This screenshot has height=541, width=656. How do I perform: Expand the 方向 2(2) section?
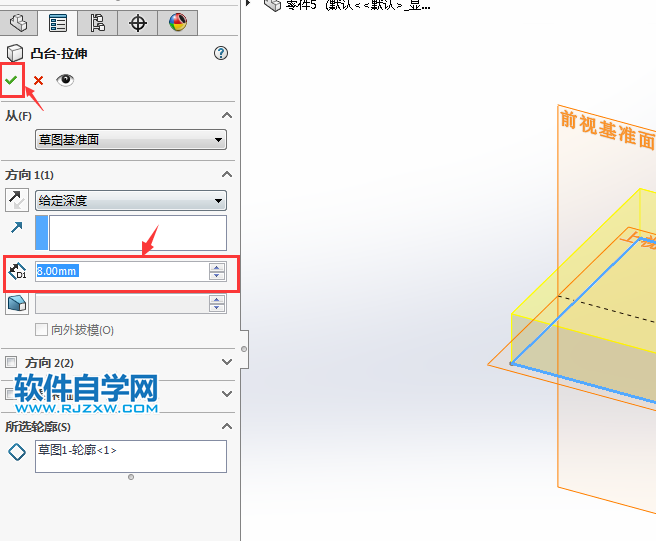point(227,362)
